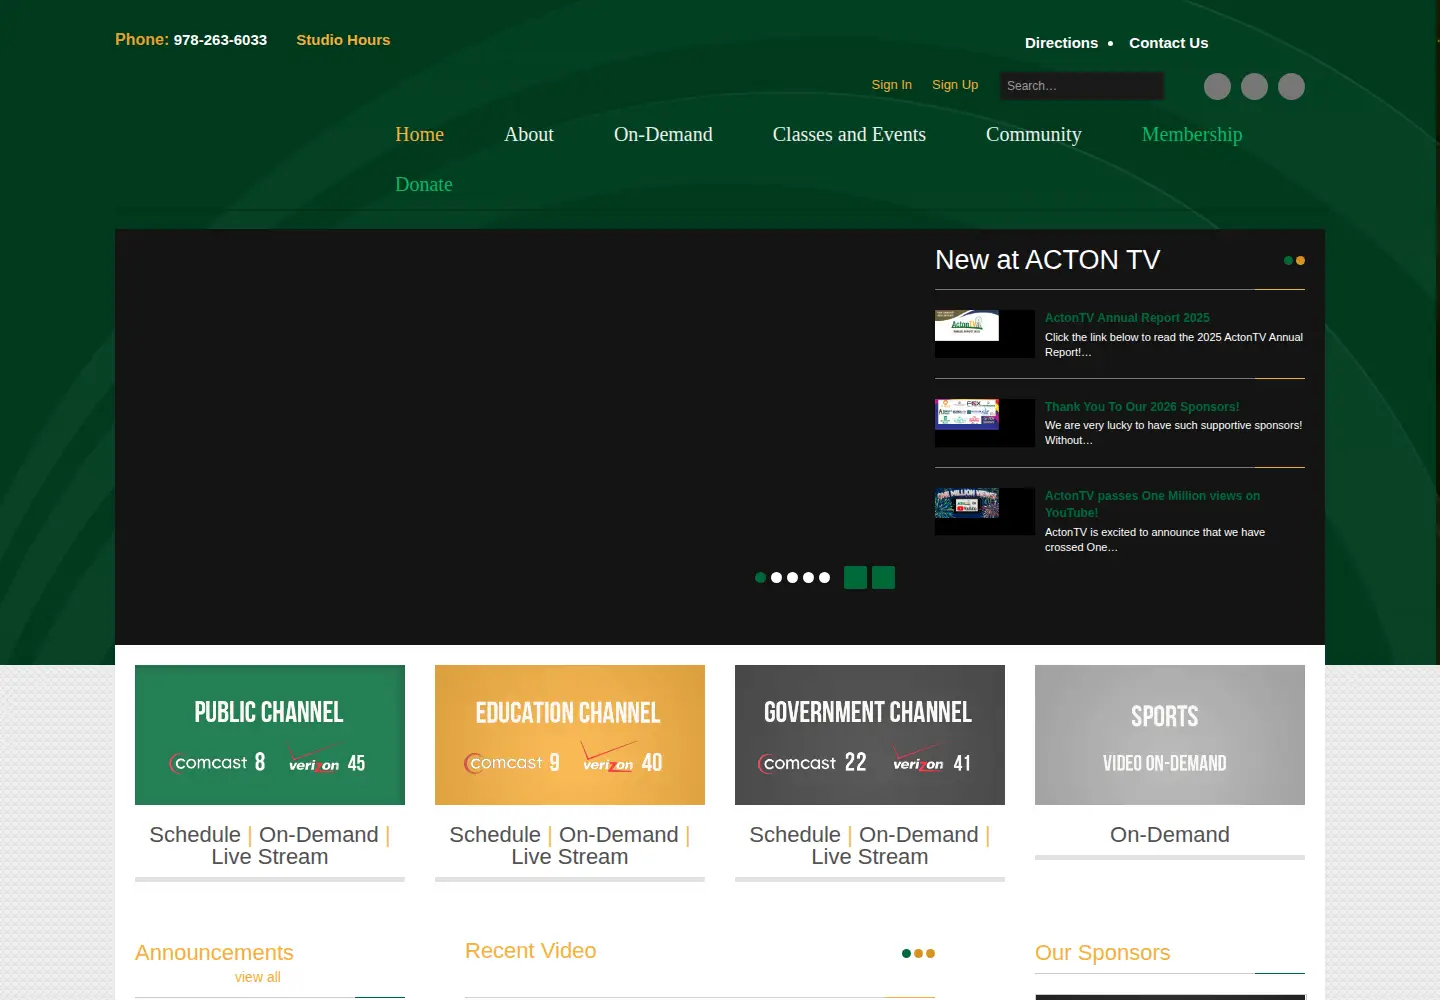Click view all under Announcements
Screen dimensions: 1440x1000
(258, 977)
